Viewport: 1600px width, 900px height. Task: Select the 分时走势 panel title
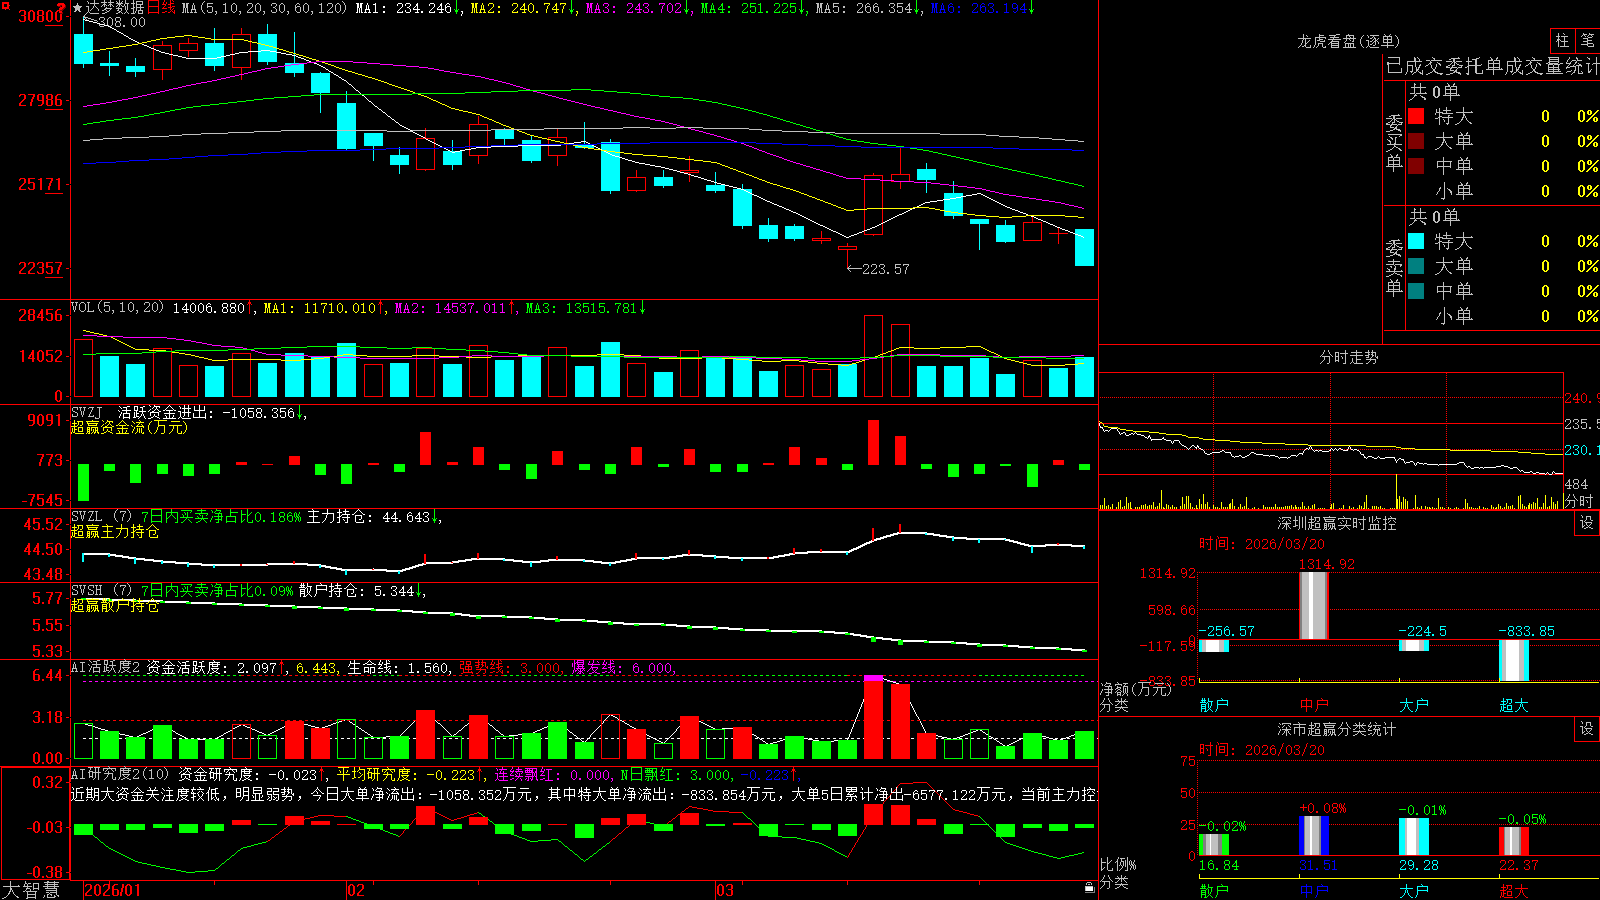1348,357
